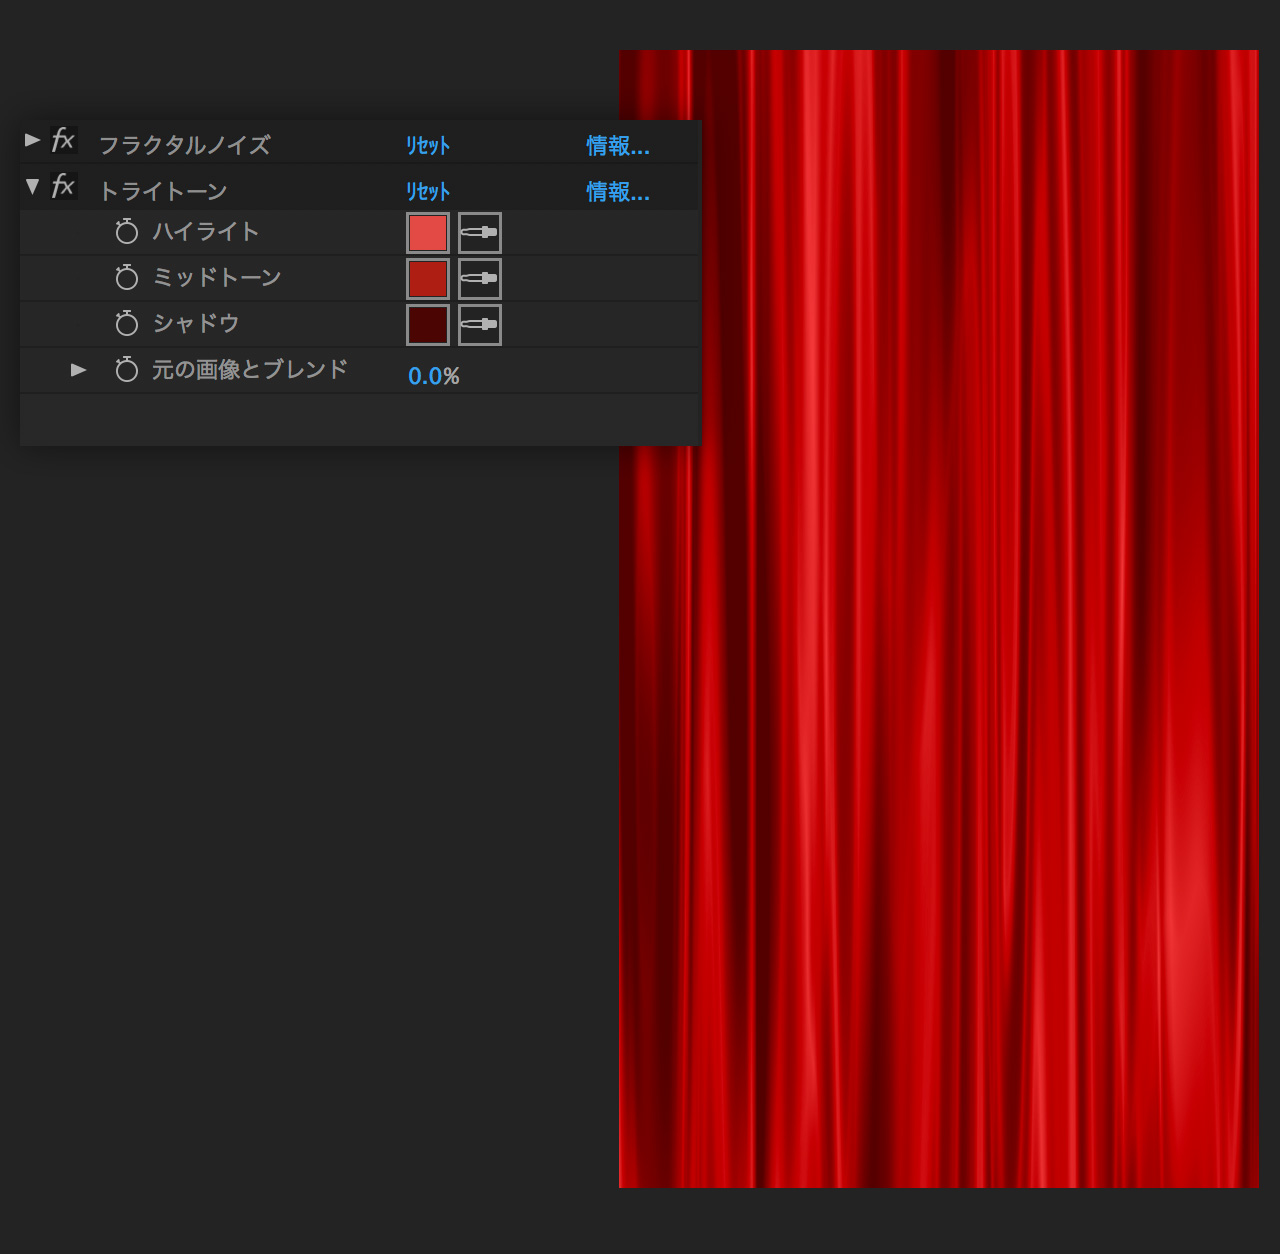The width and height of the screenshot is (1280, 1254).
Task: Select the ミッドトーン eyedropper tool
Action: click(x=480, y=279)
